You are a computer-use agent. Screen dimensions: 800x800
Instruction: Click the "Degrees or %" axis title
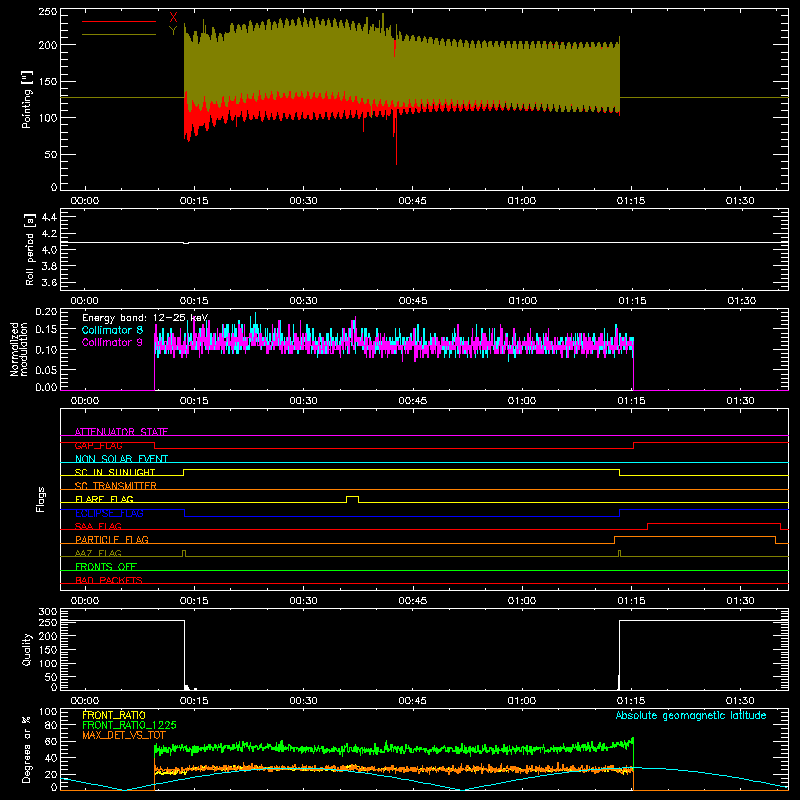tap(27, 749)
